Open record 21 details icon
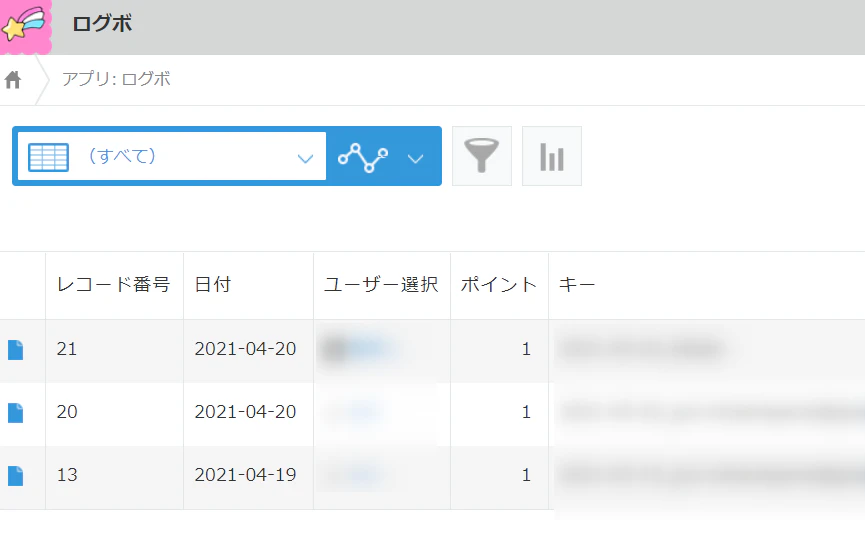Screen dimensions: 865x534 point(15,350)
